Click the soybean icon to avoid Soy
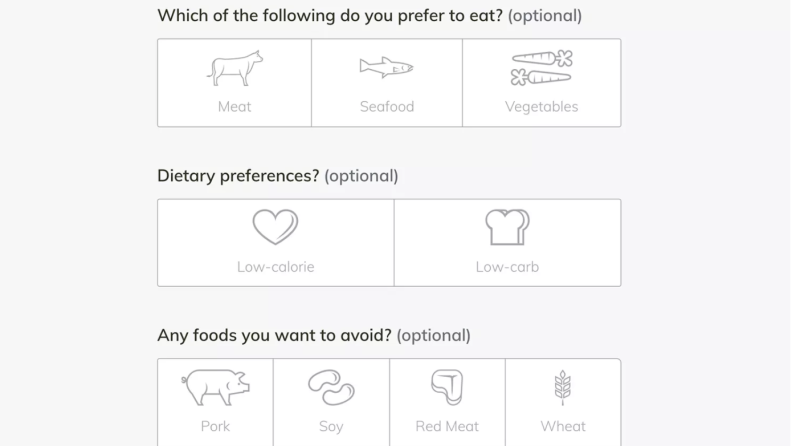The height and width of the screenshot is (446, 792). point(331,387)
